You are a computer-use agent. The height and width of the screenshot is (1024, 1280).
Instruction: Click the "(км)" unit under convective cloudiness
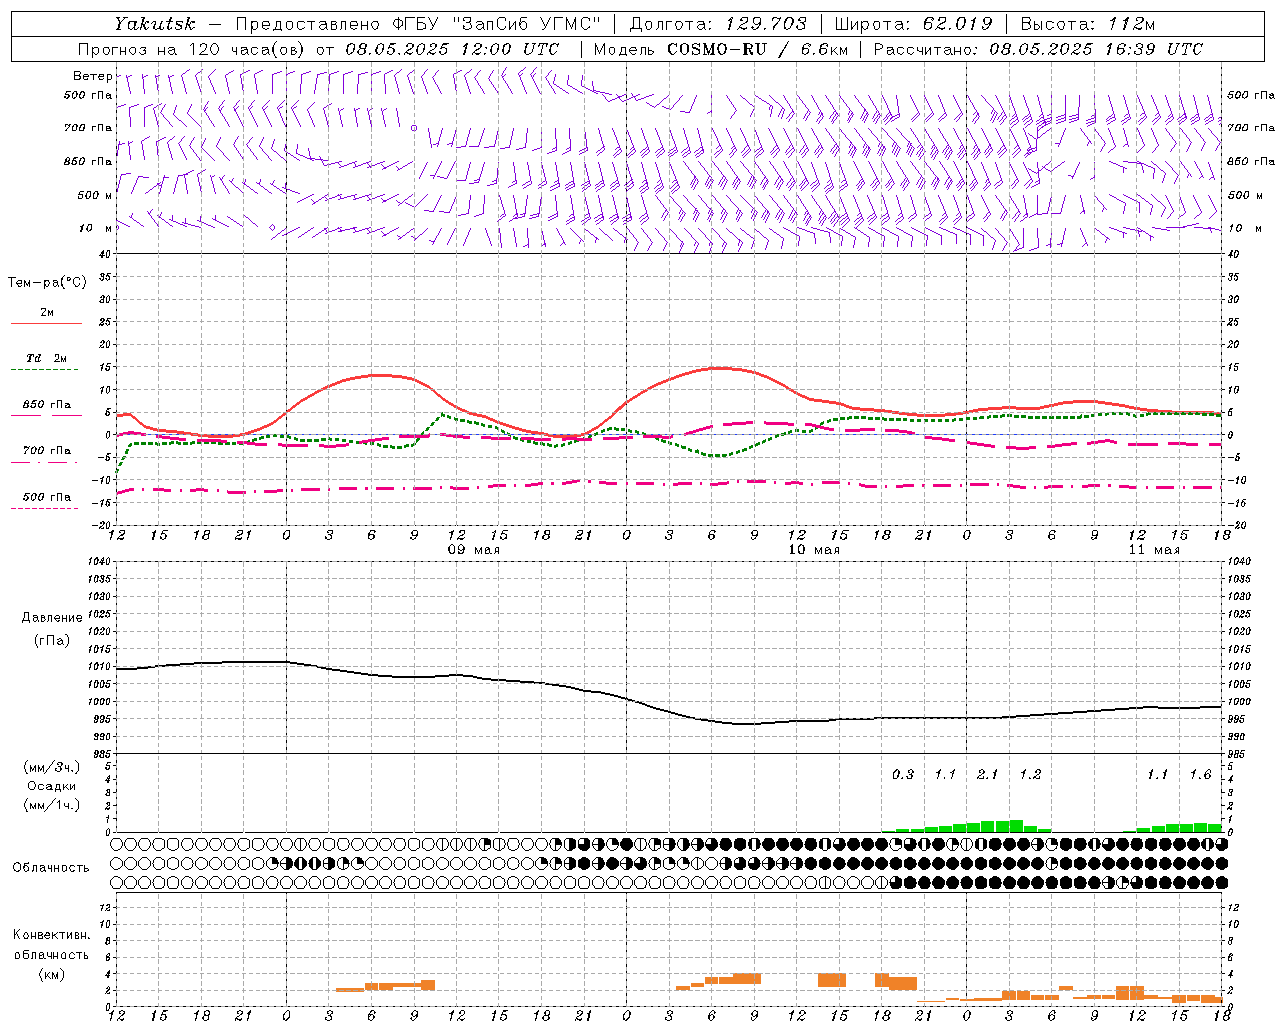(x=51, y=974)
